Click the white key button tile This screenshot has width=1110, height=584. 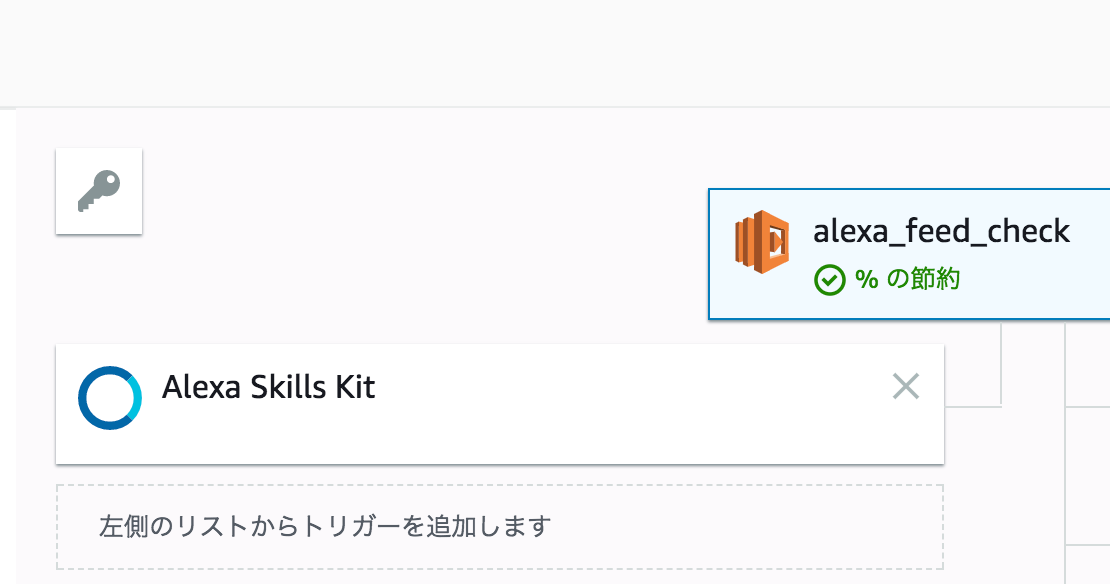(99, 191)
